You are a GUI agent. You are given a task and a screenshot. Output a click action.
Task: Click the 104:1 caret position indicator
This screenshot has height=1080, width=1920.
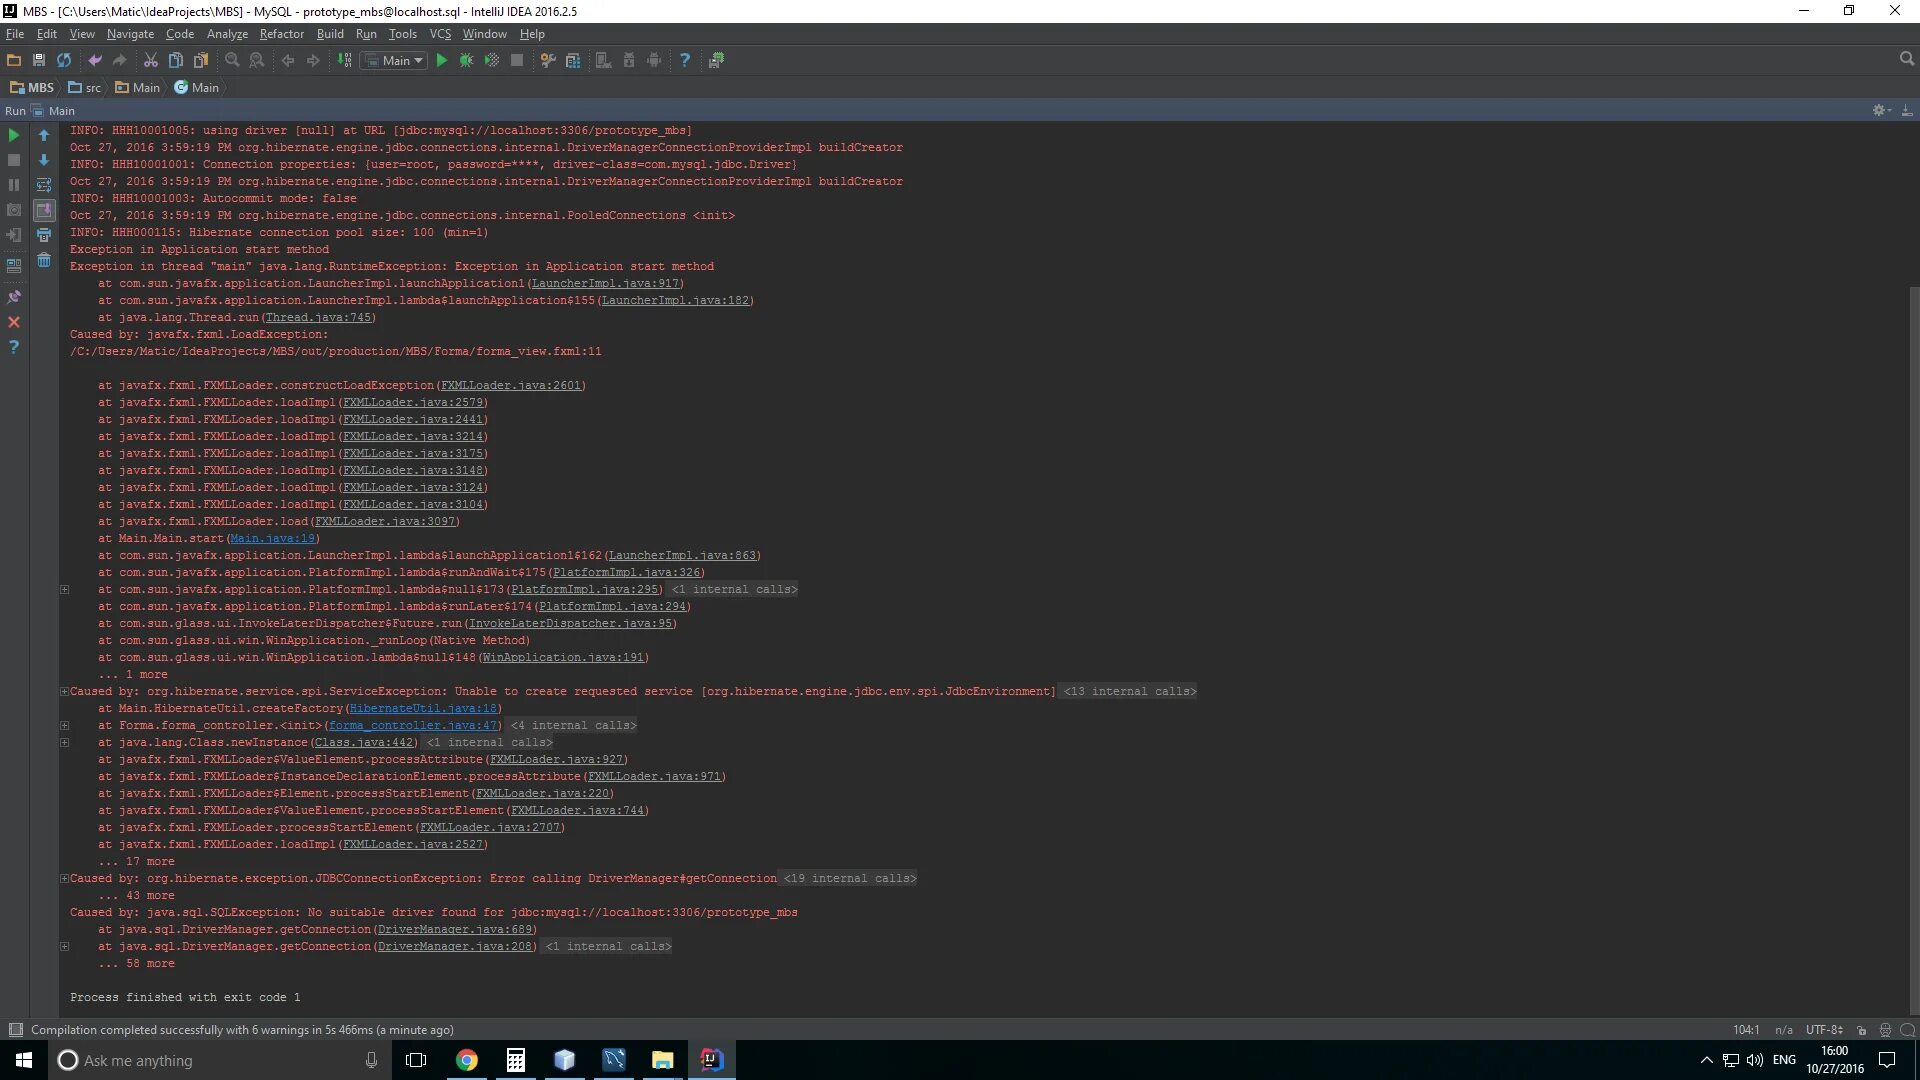point(1746,1030)
